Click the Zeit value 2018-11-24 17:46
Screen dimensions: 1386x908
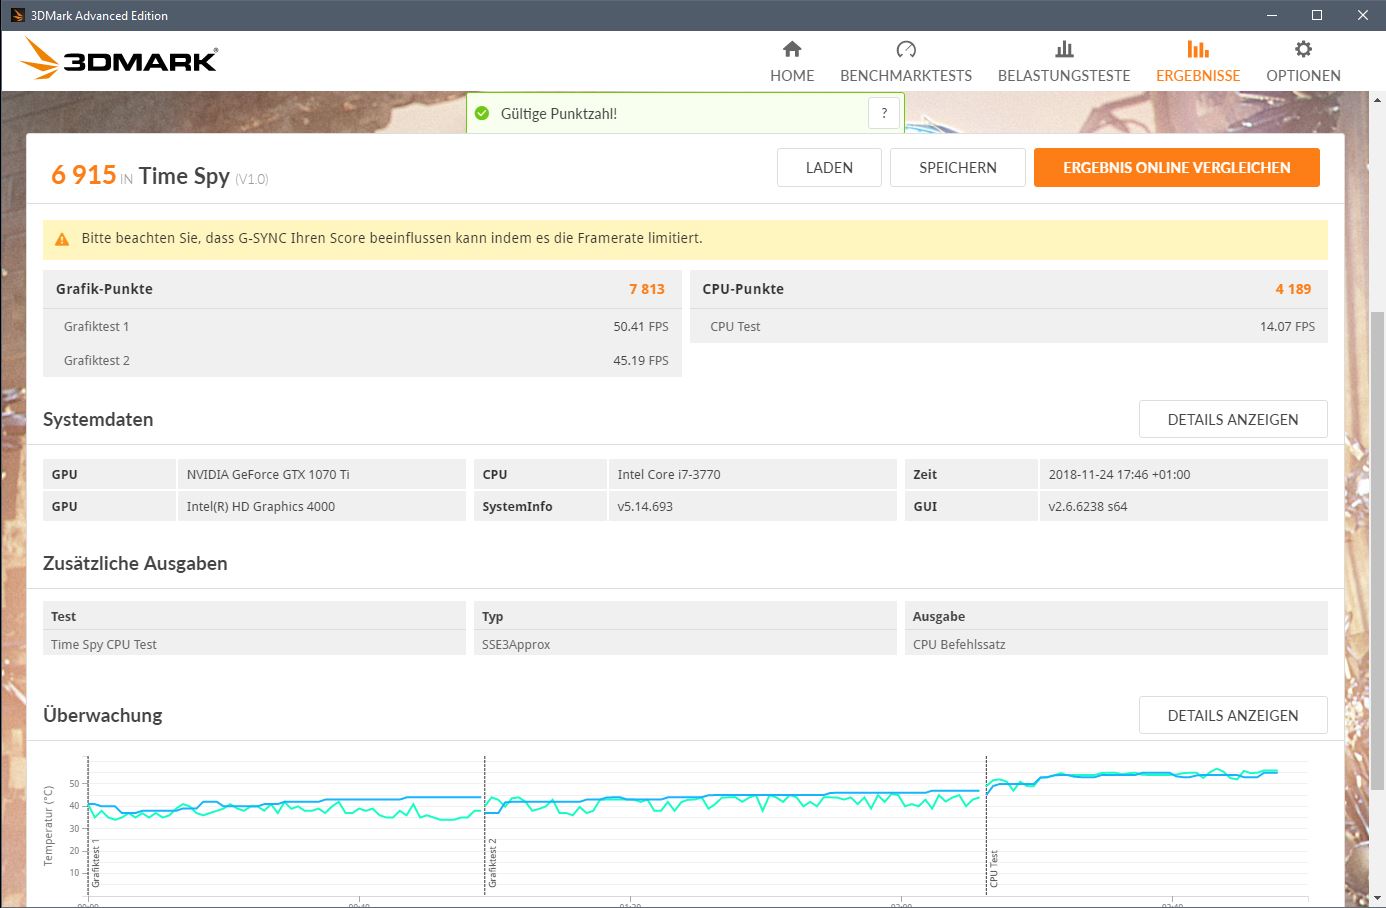[1183, 475]
